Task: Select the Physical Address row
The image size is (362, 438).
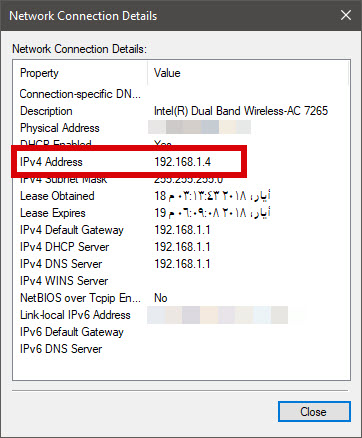Action: 181,128
